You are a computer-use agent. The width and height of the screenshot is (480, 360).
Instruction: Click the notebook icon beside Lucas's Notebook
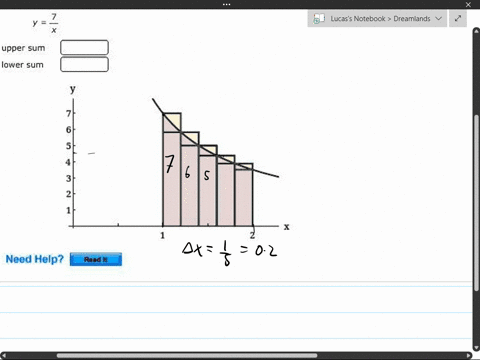pos(319,19)
